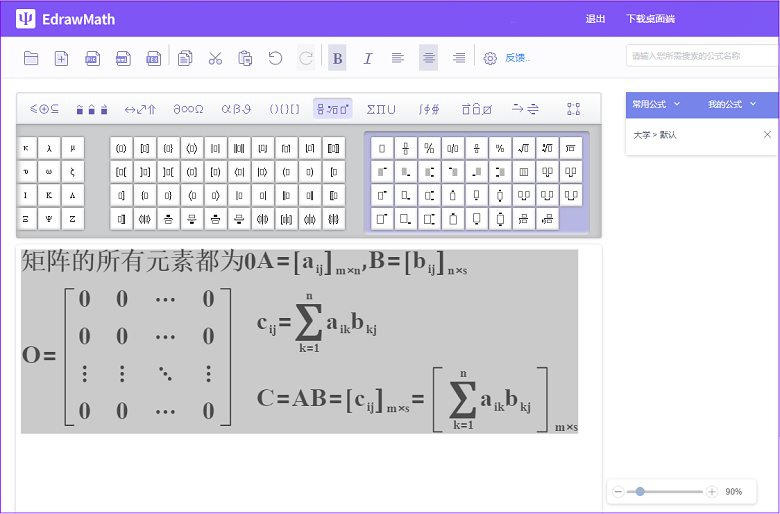Screen dimensions: 780x514
Task: Open integral templates category ∫∮
Action: coord(429,108)
